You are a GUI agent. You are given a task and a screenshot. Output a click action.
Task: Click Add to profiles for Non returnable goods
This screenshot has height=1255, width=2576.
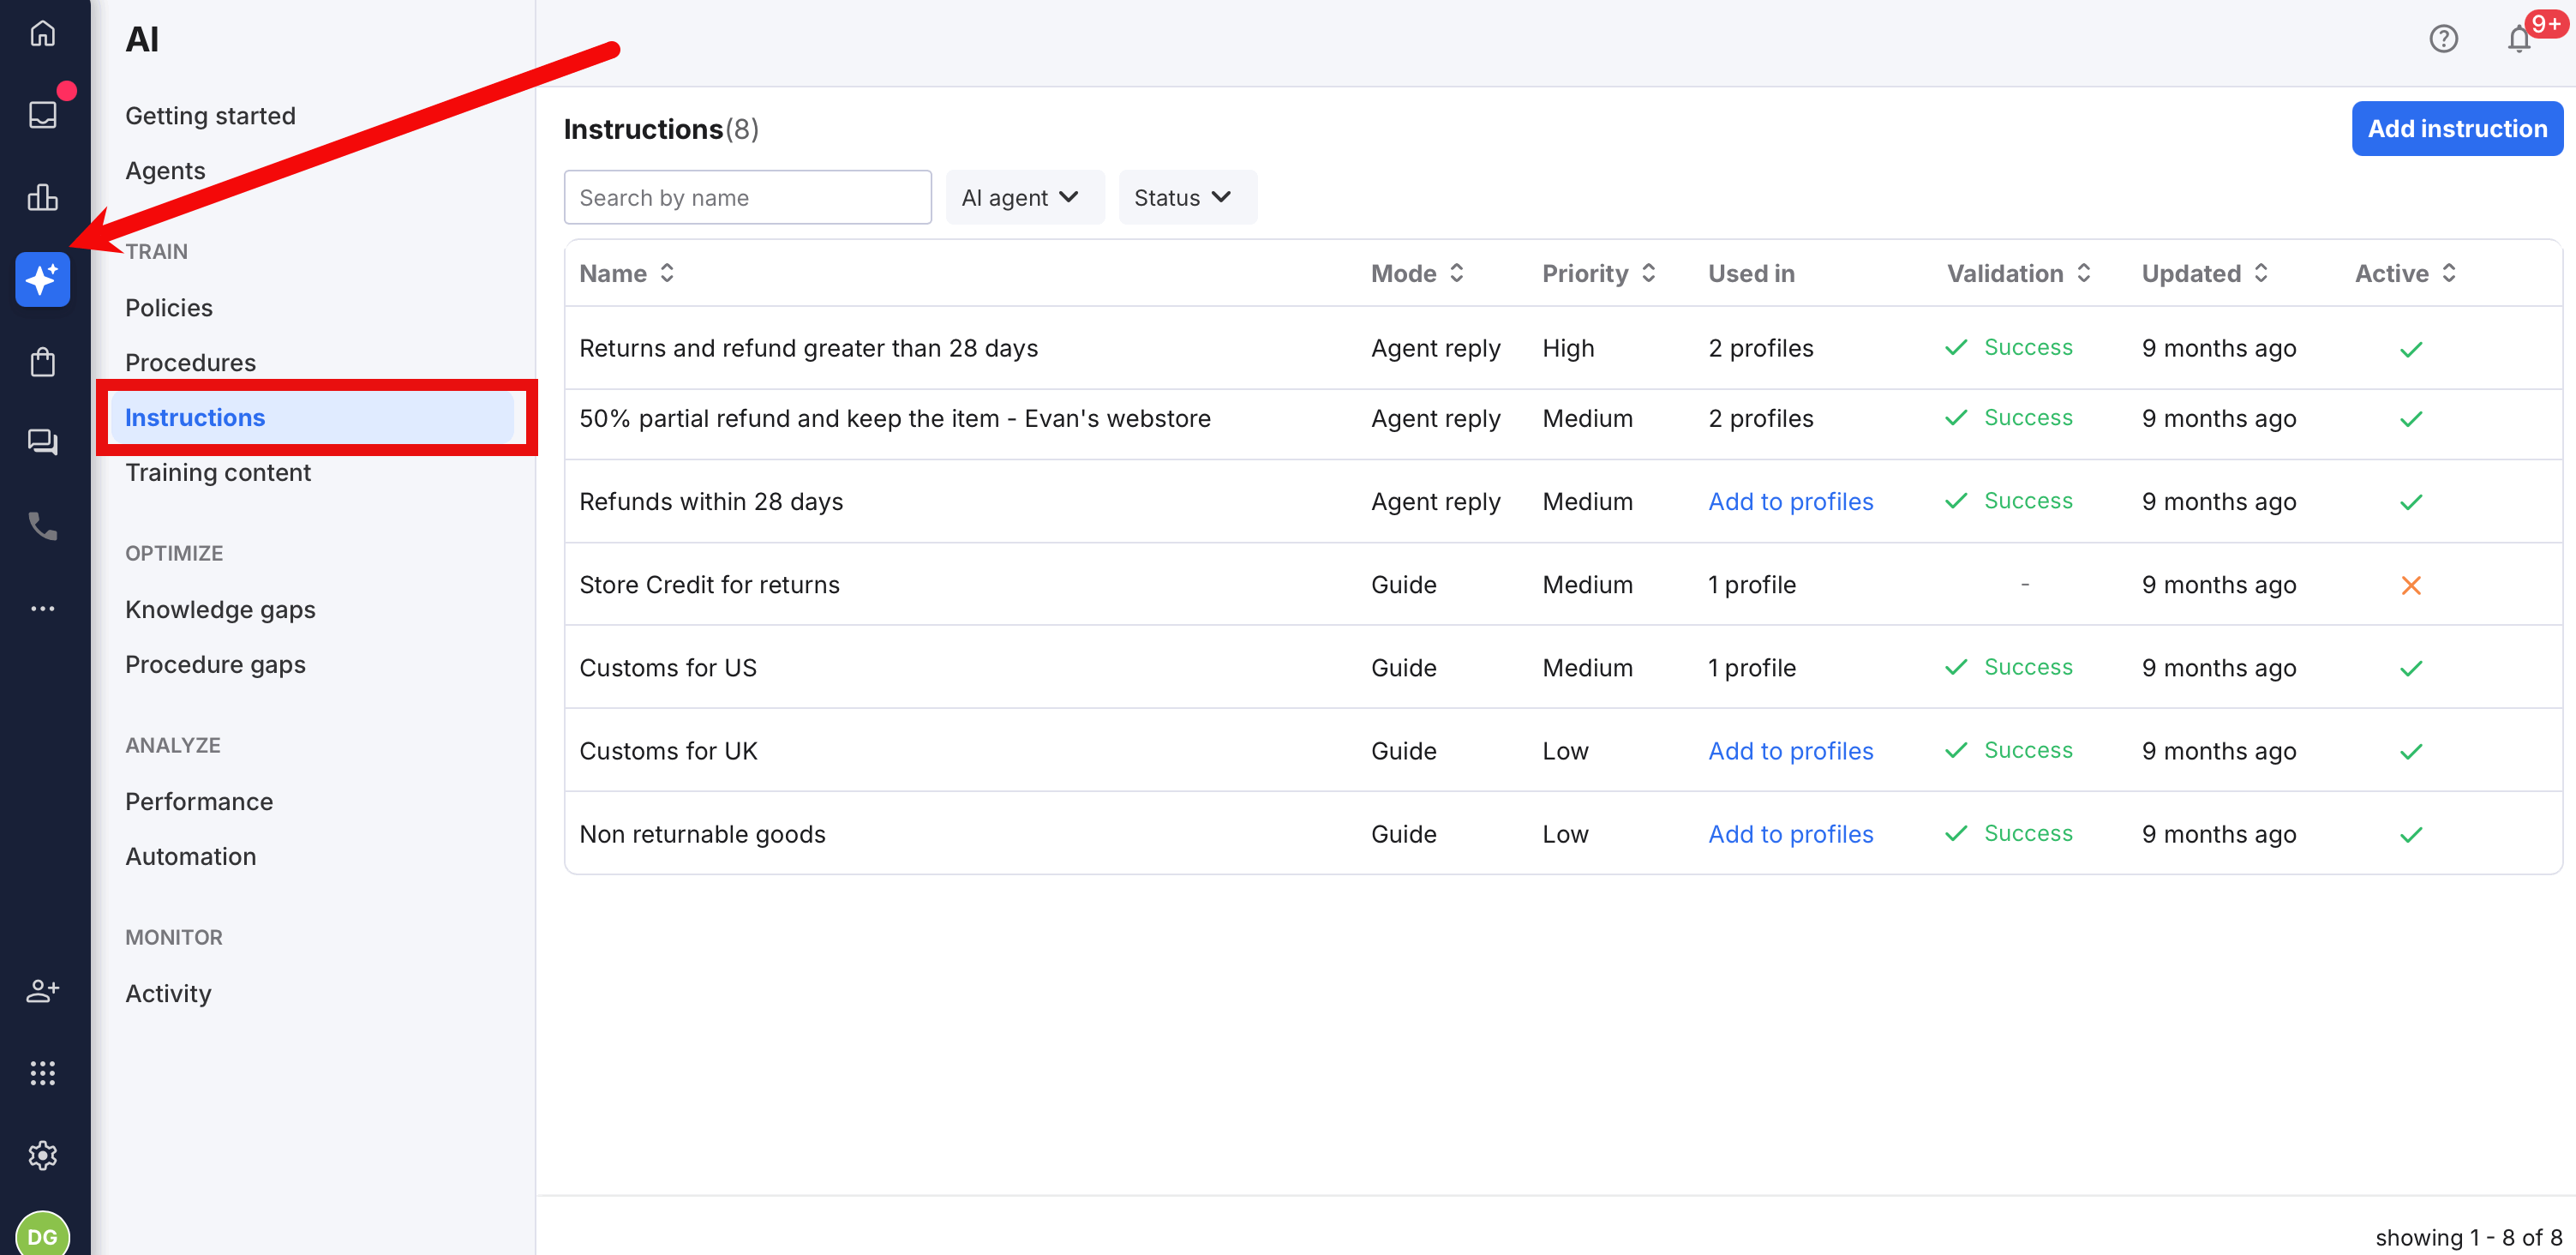[1790, 834]
